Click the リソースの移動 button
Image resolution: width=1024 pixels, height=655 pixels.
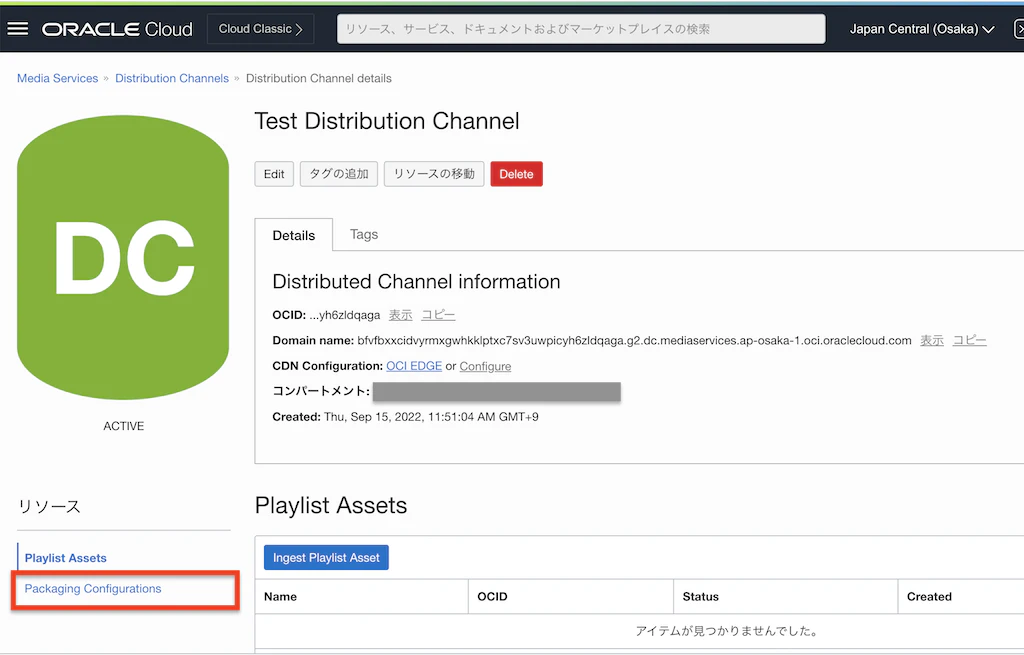coord(434,174)
